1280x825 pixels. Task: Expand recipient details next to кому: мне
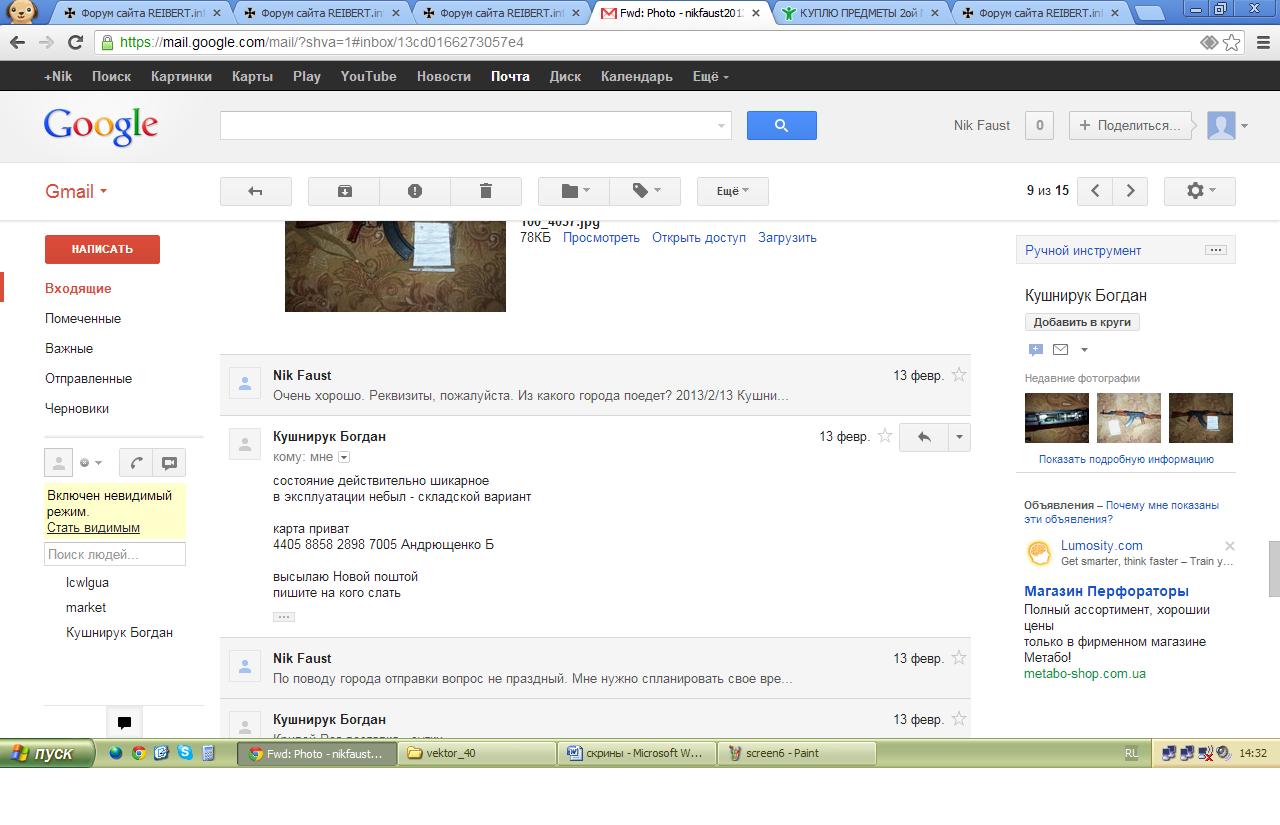click(344, 457)
